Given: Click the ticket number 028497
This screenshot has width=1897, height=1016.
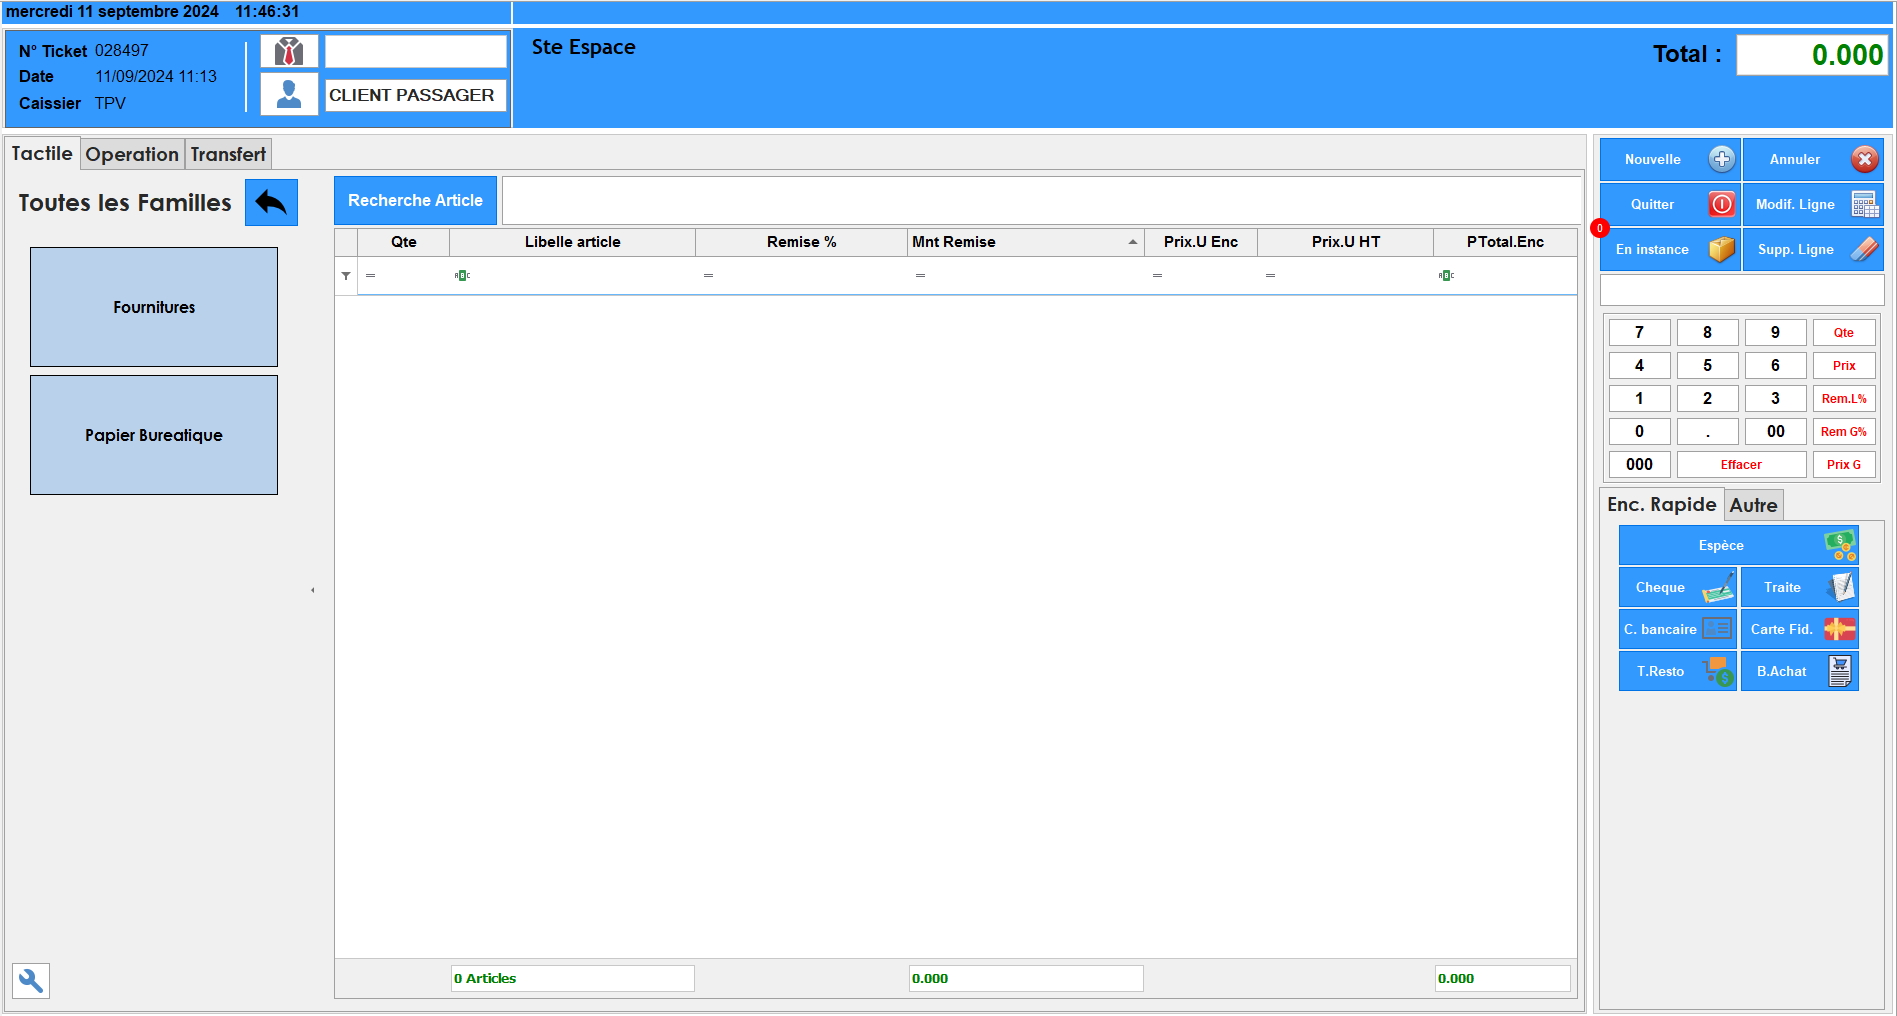Looking at the screenshot, I should coord(122,51).
